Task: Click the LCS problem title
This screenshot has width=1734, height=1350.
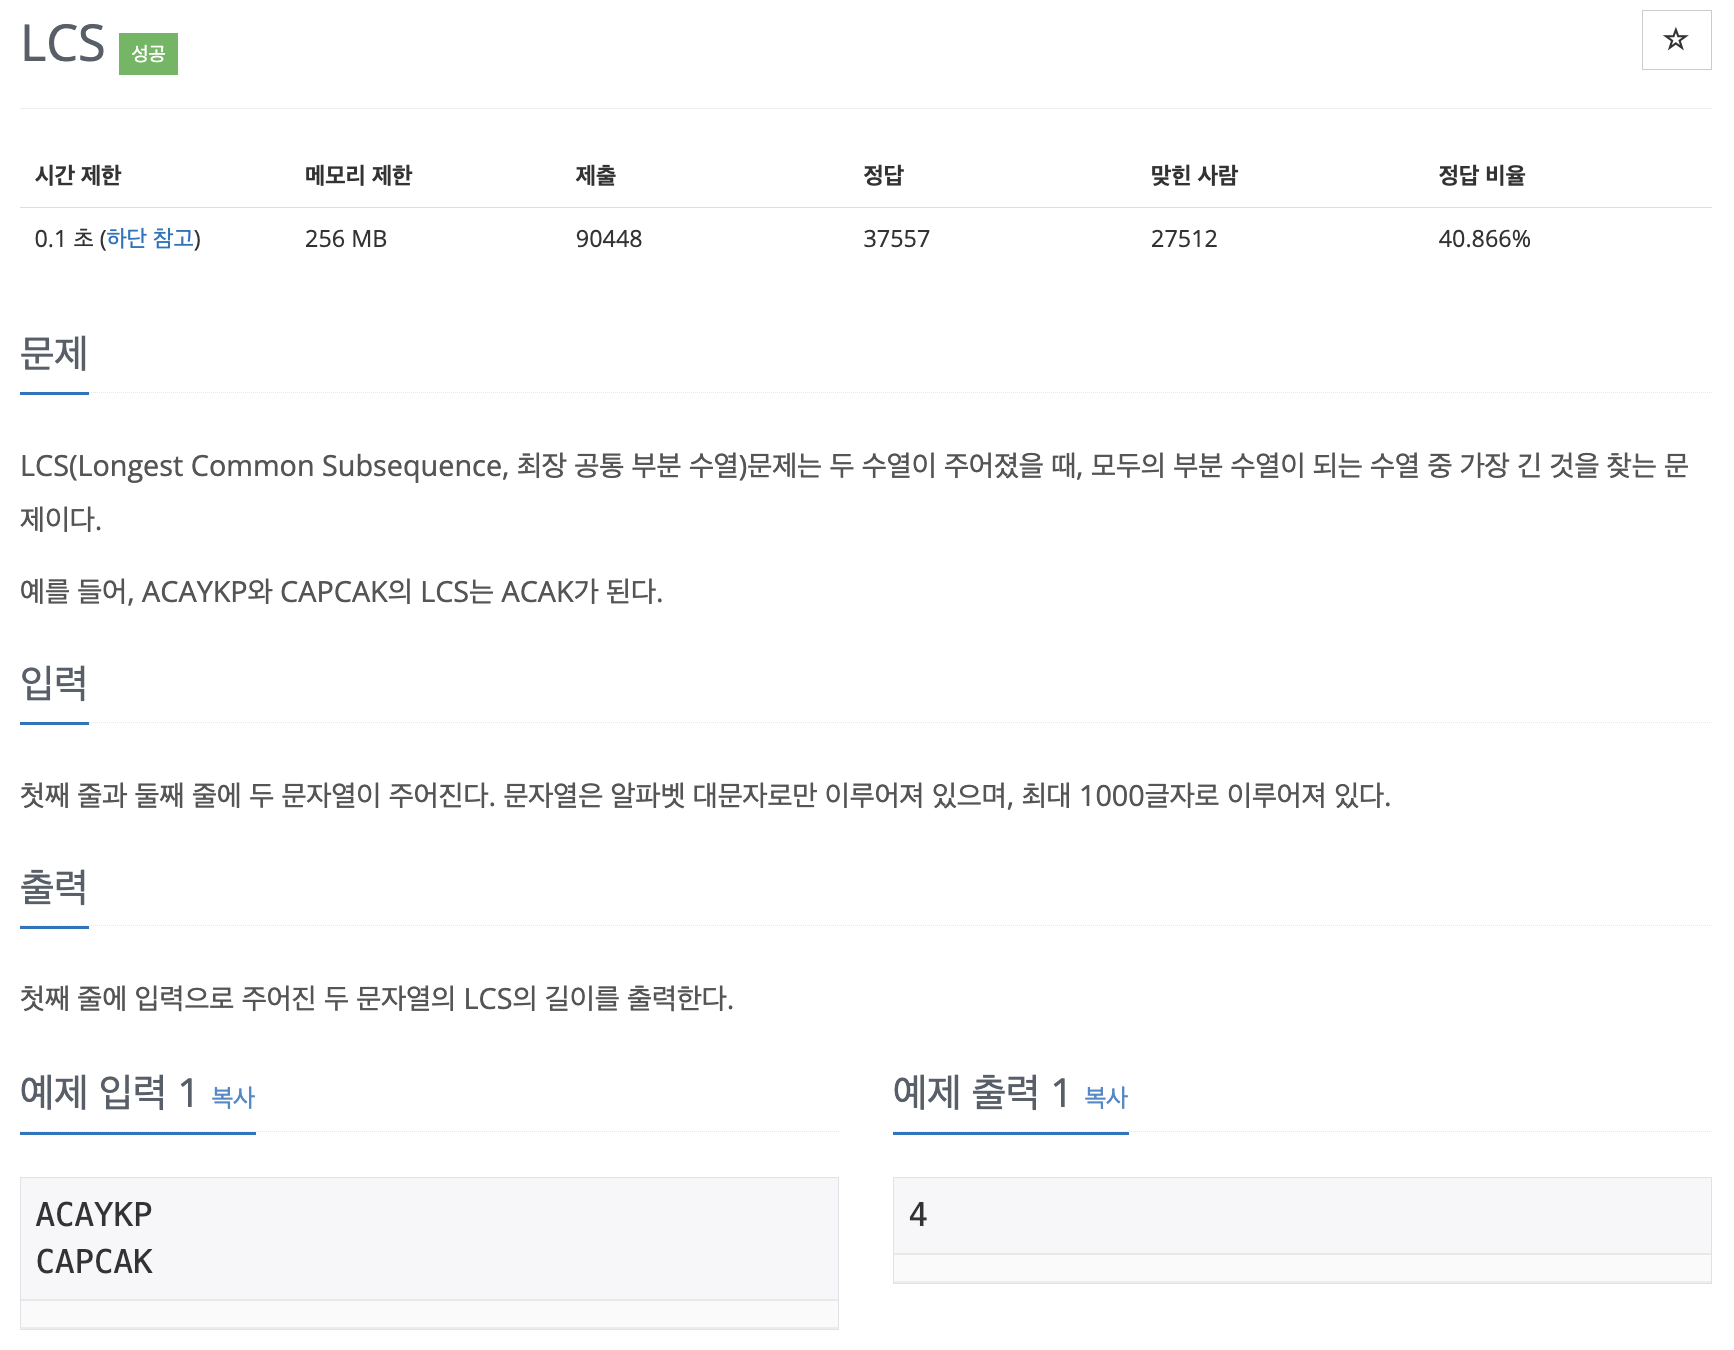Action: [63, 44]
